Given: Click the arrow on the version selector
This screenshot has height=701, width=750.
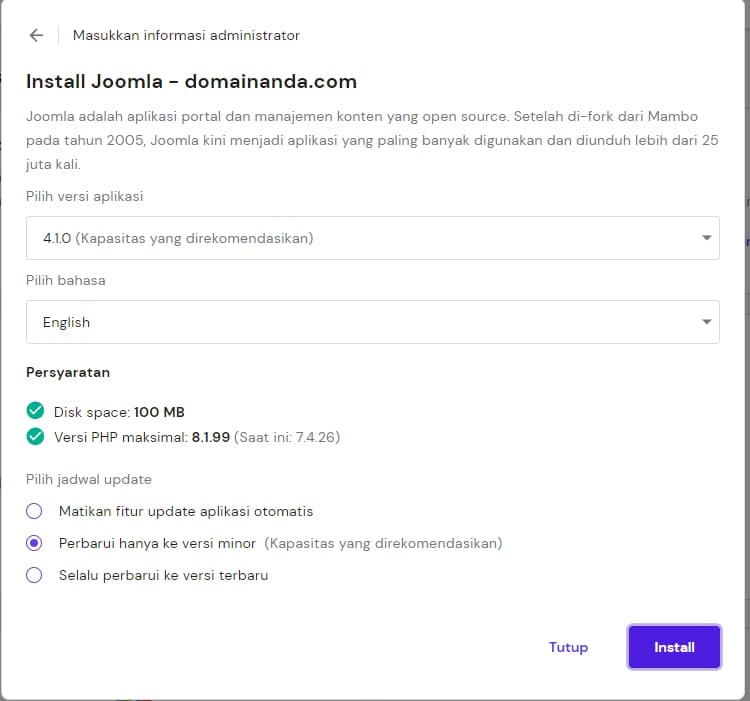Looking at the screenshot, I should pos(706,238).
